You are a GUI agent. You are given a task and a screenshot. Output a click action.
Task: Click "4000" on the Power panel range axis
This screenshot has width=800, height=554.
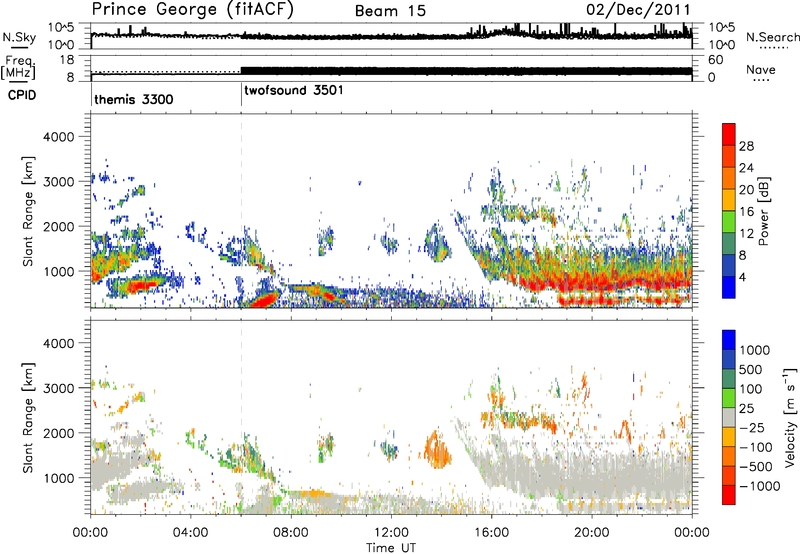pyautogui.click(x=59, y=137)
